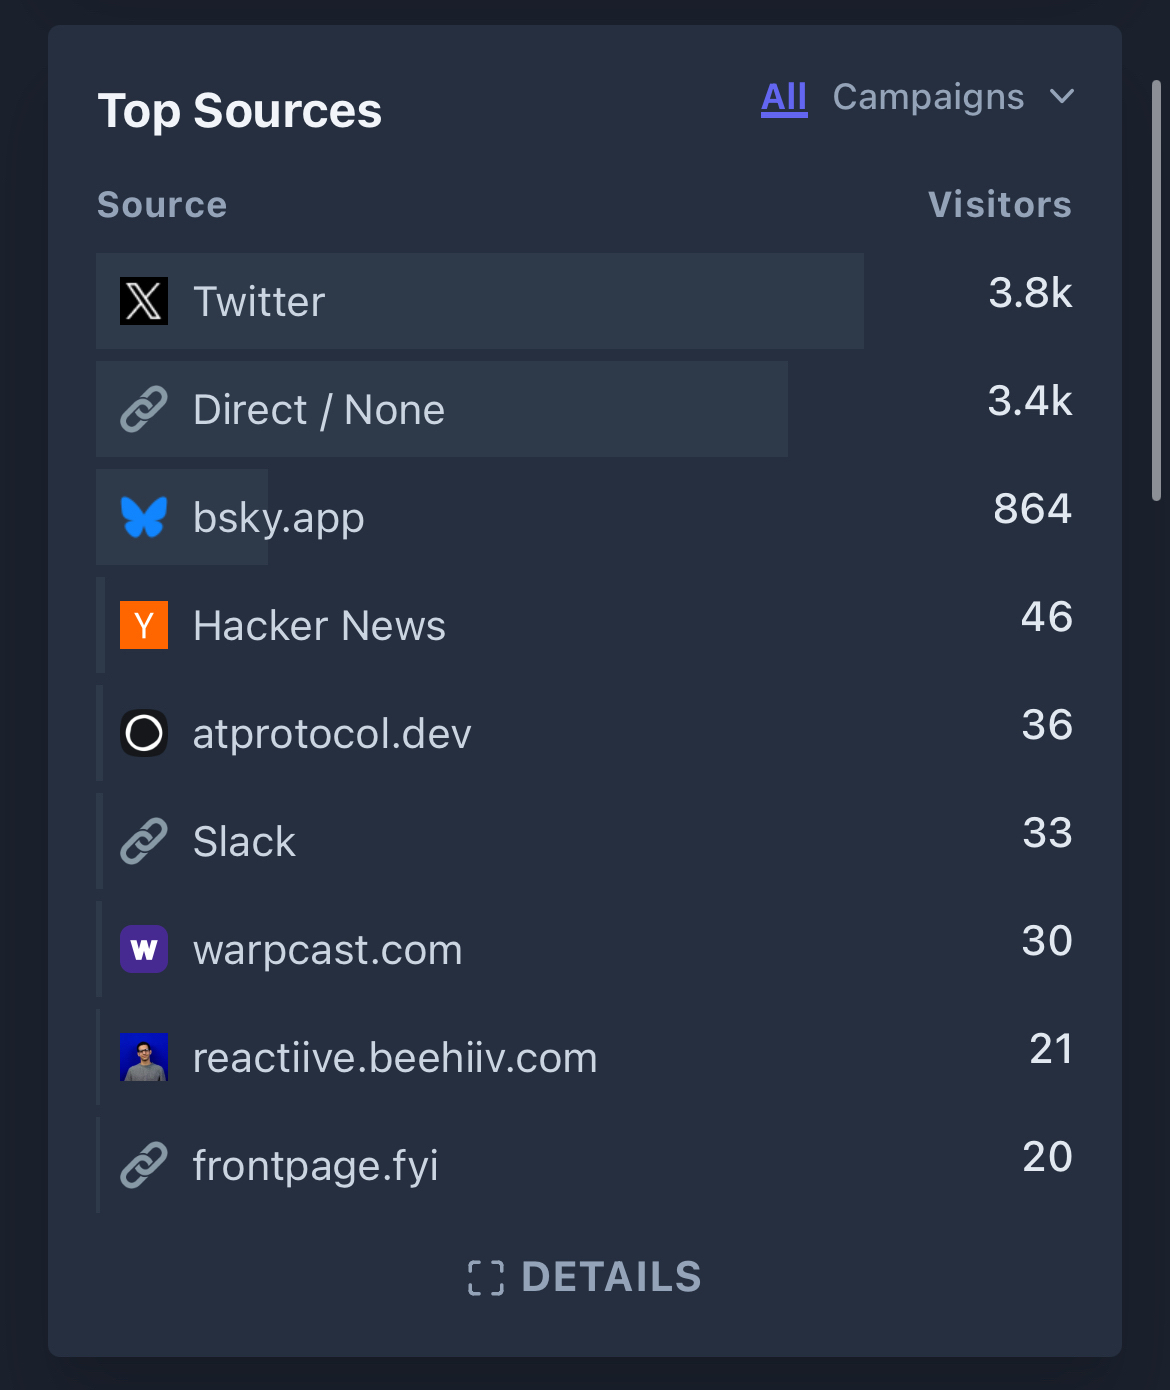Open the DETAILS view
1170x1390 pixels.
[611, 1277]
